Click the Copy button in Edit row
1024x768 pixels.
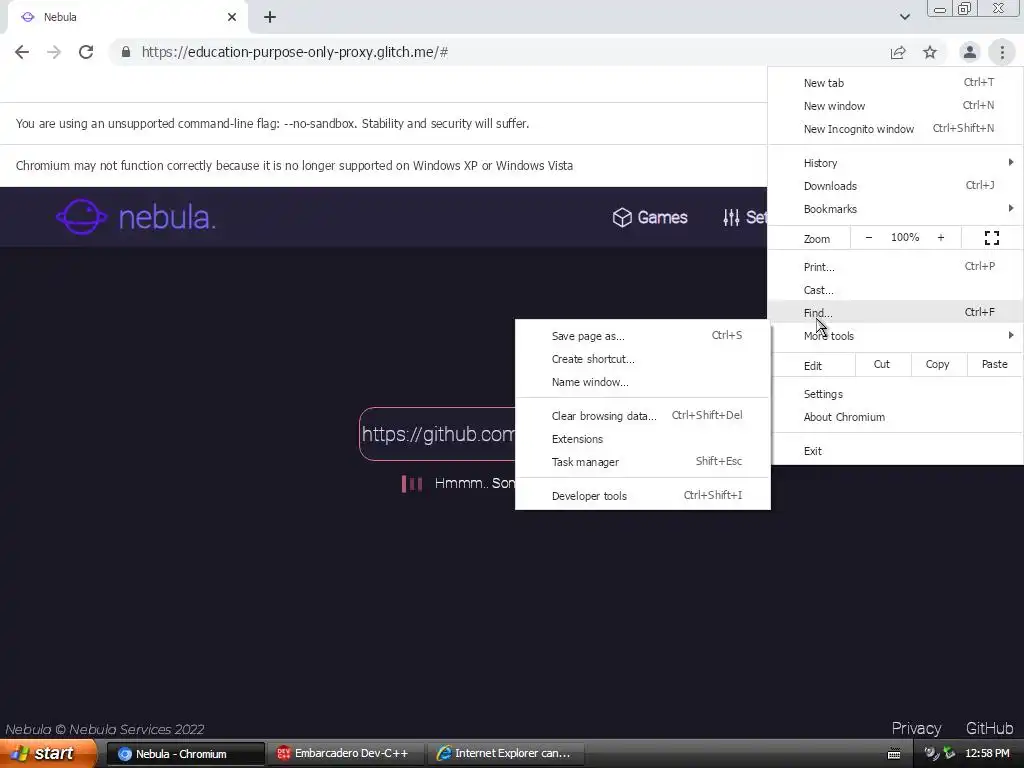(x=938, y=364)
